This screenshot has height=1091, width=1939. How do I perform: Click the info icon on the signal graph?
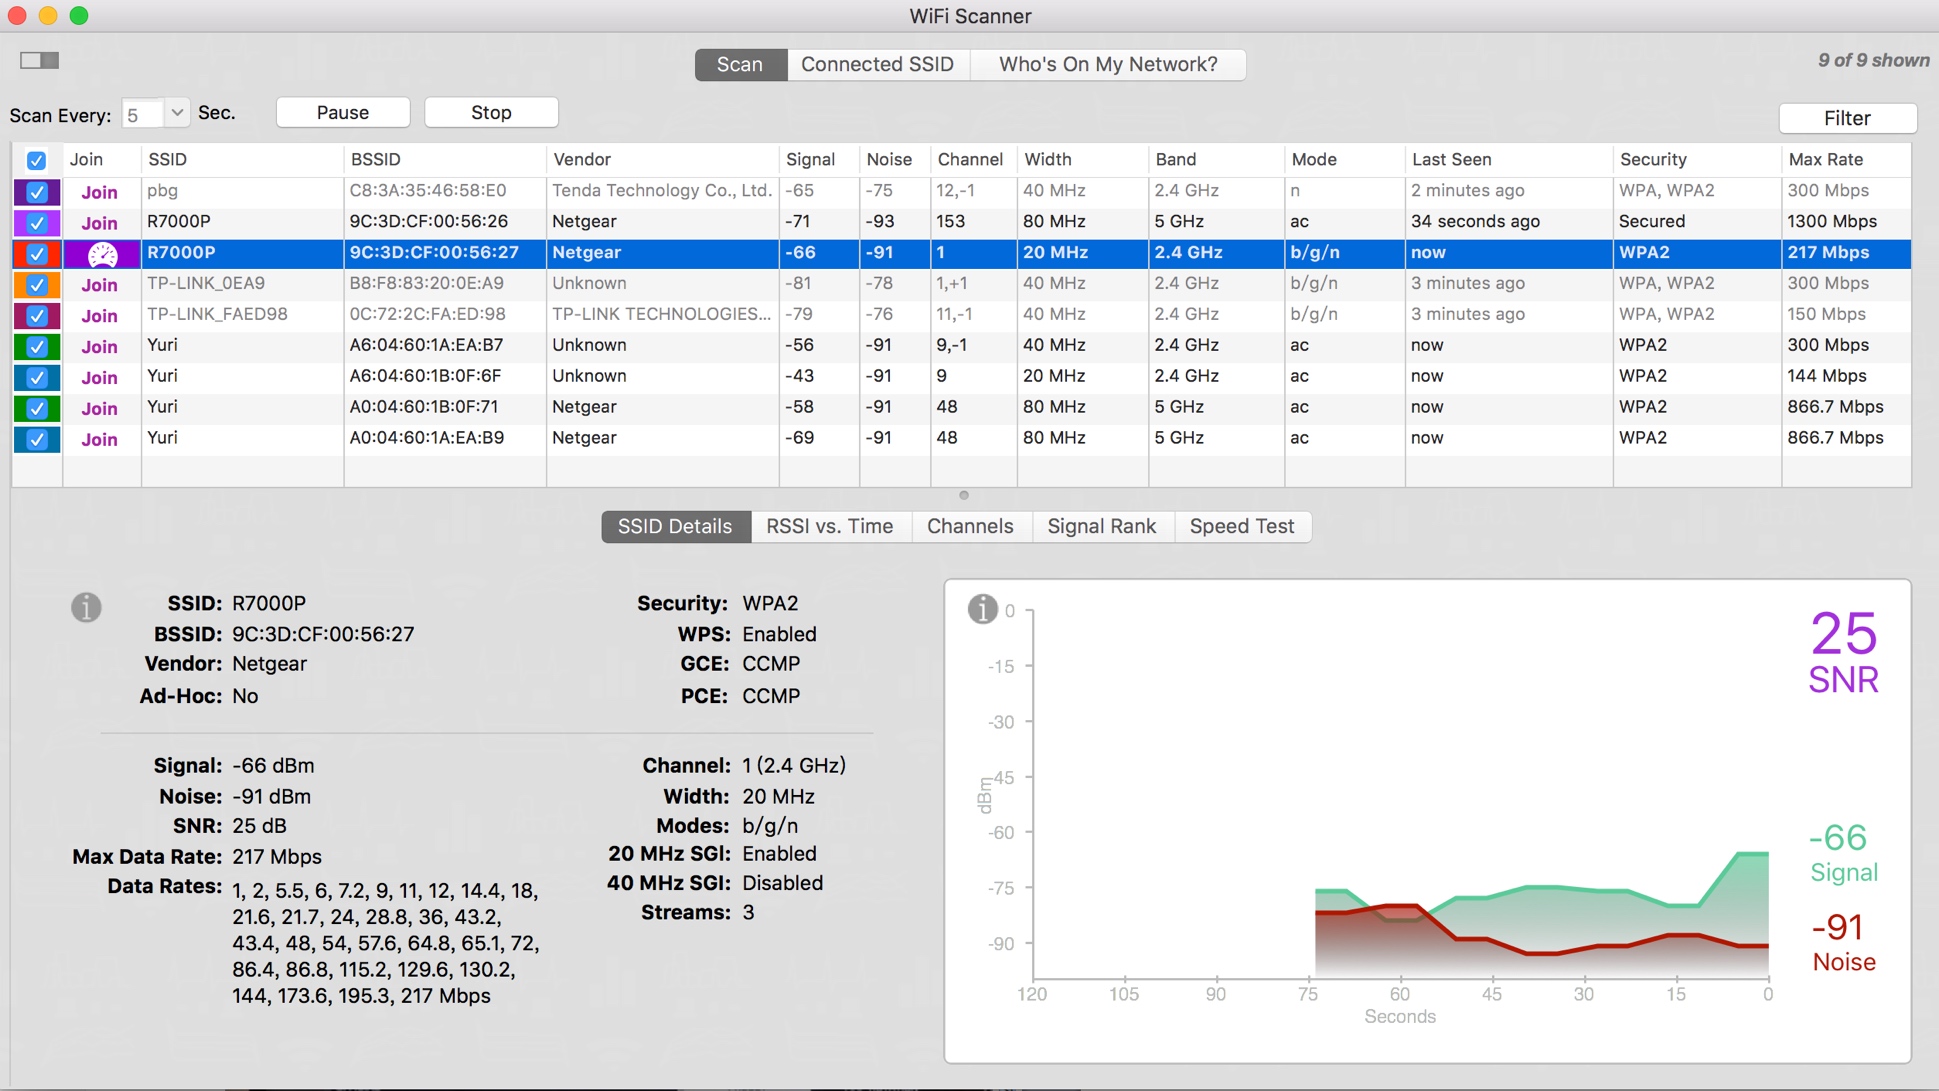click(982, 608)
